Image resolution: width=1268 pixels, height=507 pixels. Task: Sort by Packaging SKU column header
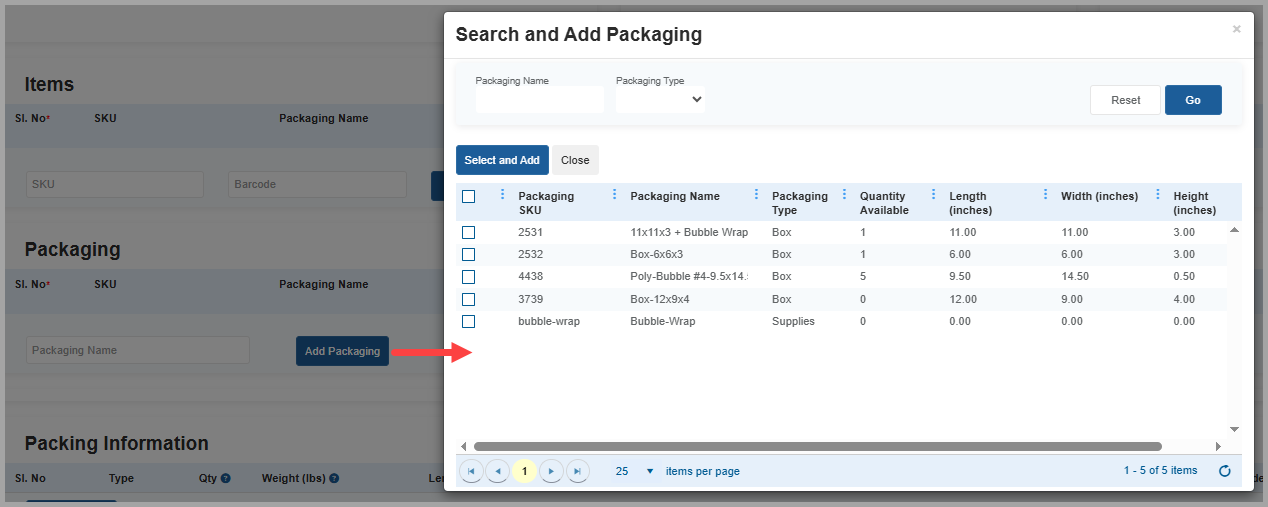[x=546, y=203]
